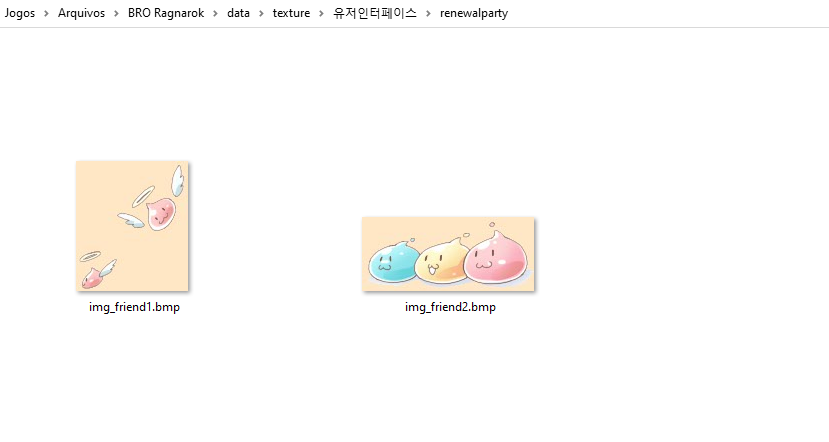Go to Arquivos in the path
The height and width of the screenshot is (442, 829).
81,13
